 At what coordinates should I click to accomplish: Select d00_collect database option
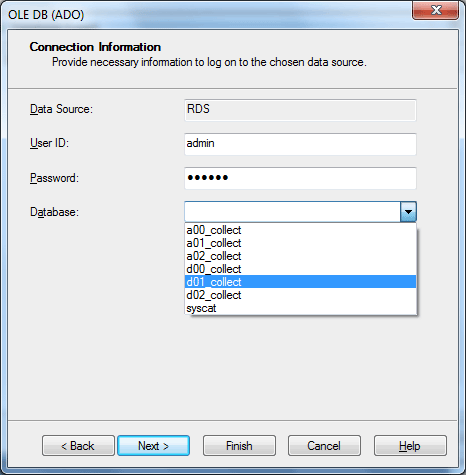[300, 269]
